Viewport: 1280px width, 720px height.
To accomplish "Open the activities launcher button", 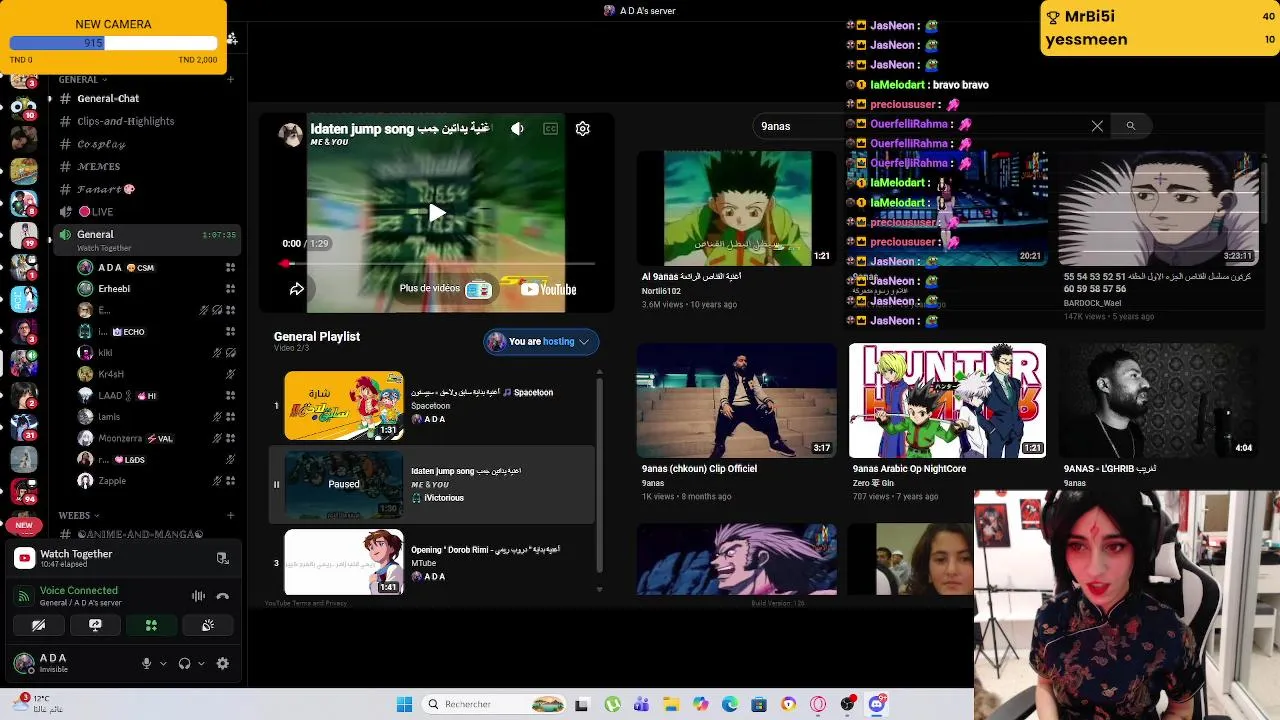I will [x=151, y=625].
